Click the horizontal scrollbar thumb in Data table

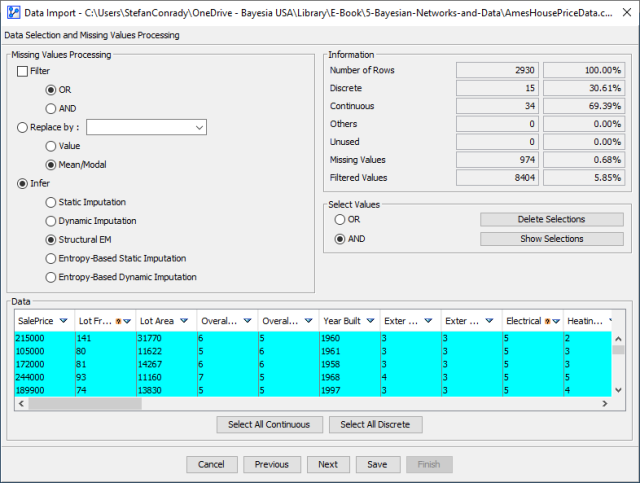tap(85, 404)
